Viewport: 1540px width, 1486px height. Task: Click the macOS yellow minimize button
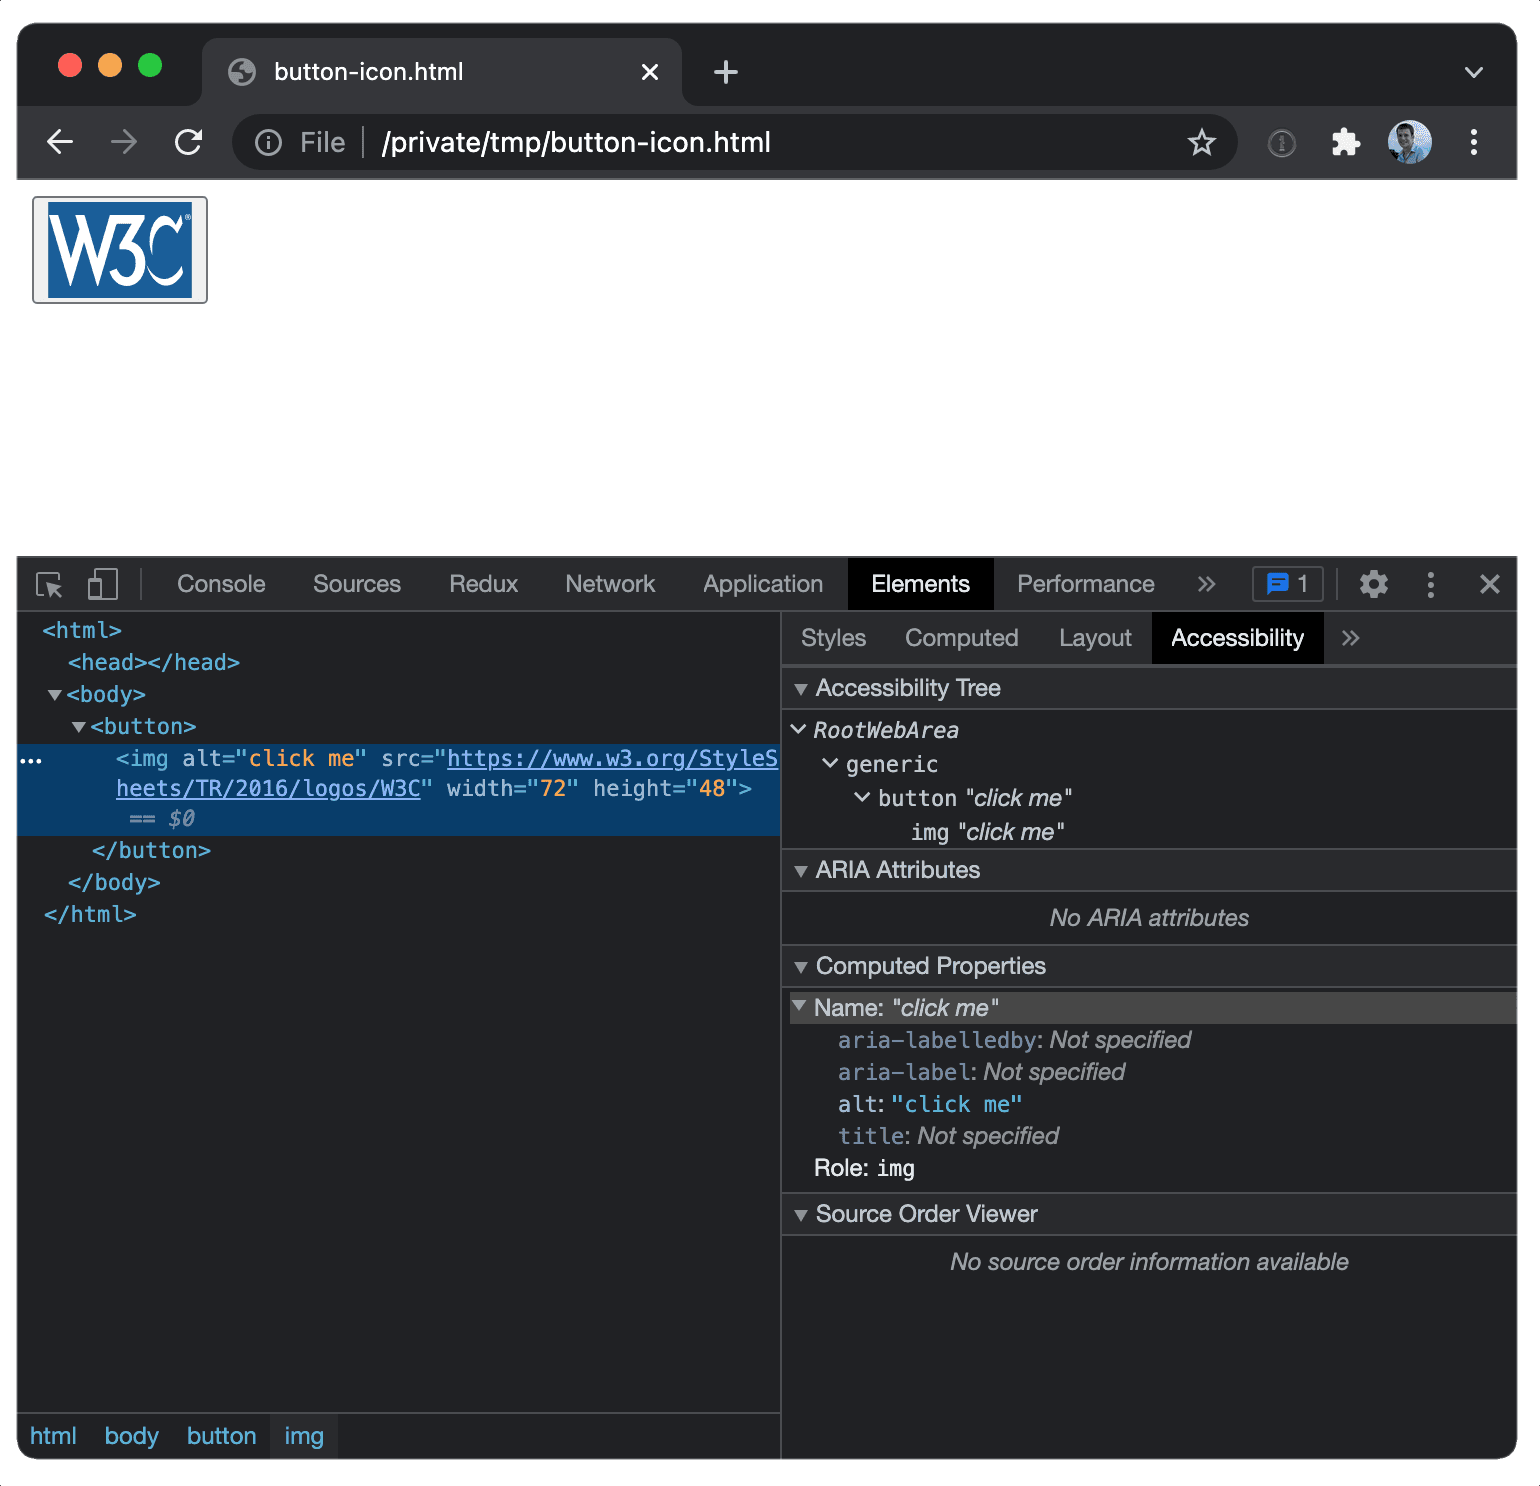pos(110,66)
